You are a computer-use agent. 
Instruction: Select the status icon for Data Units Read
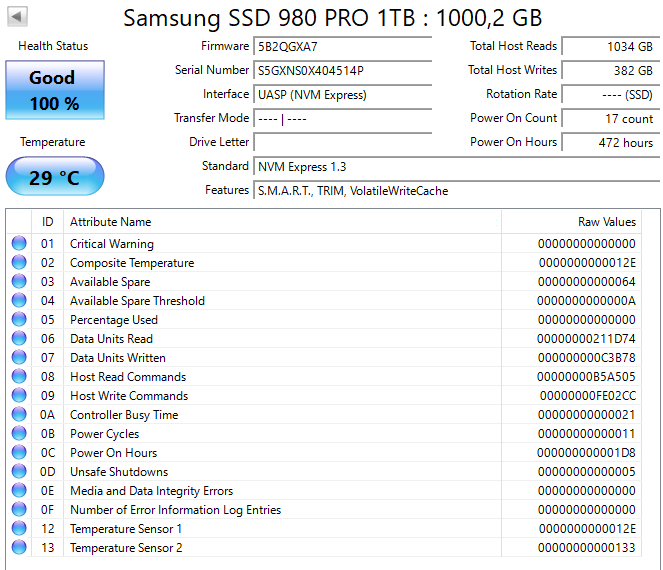(x=19, y=338)
